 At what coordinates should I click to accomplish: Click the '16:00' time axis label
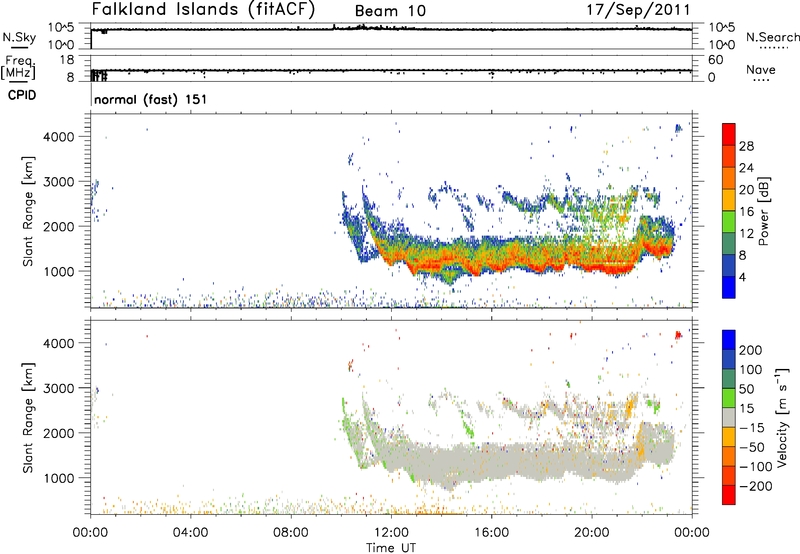(491, 533)
